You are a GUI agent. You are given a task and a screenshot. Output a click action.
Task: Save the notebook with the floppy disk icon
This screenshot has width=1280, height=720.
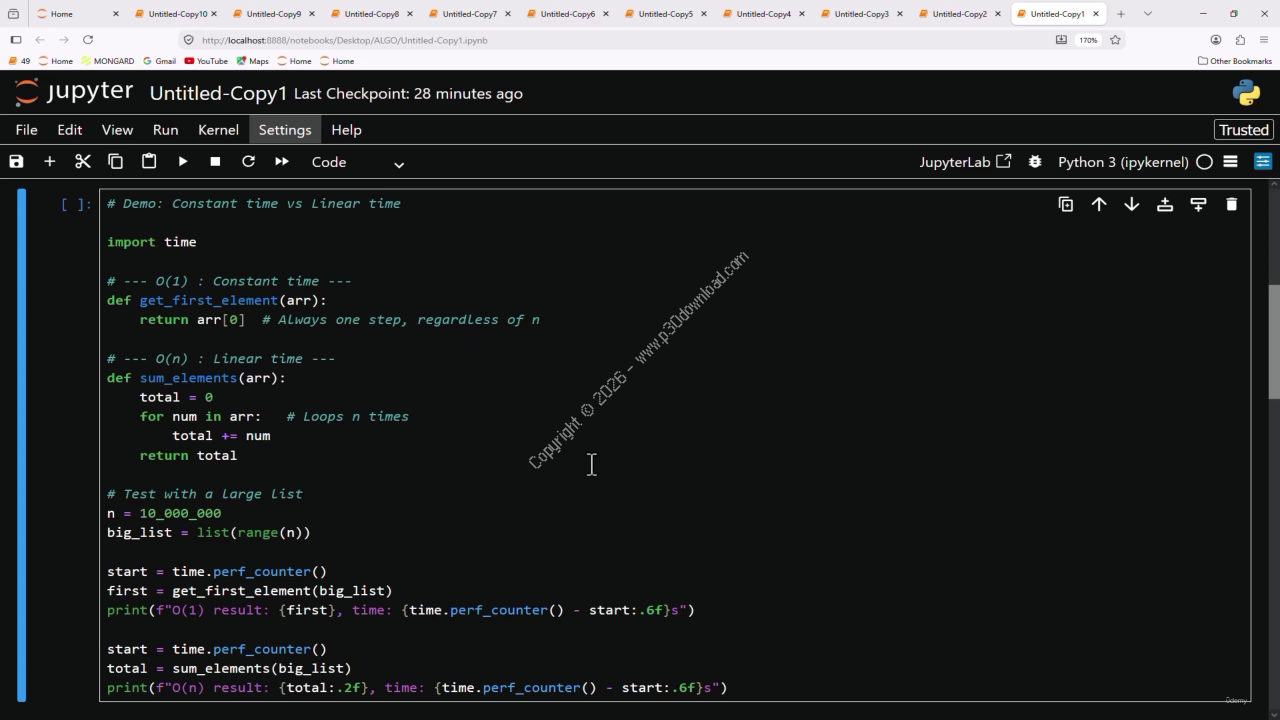16,161
